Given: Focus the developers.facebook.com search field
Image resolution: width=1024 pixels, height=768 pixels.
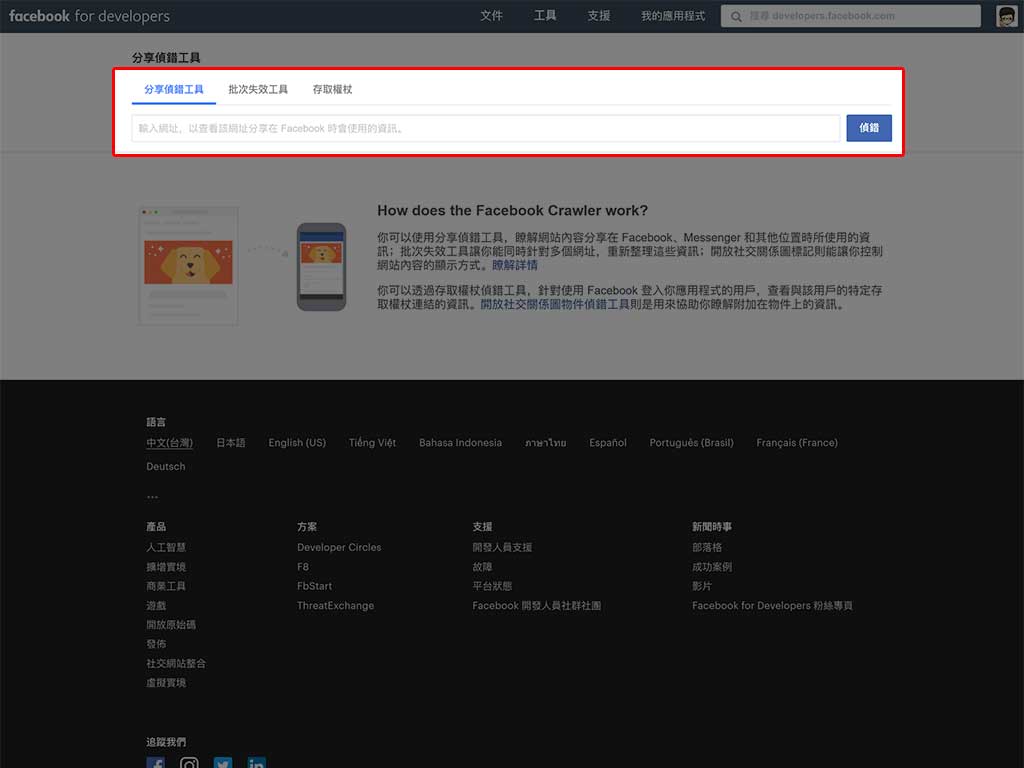Looking at the screenshot, I should pyautogui.click(x=850, y=16).
